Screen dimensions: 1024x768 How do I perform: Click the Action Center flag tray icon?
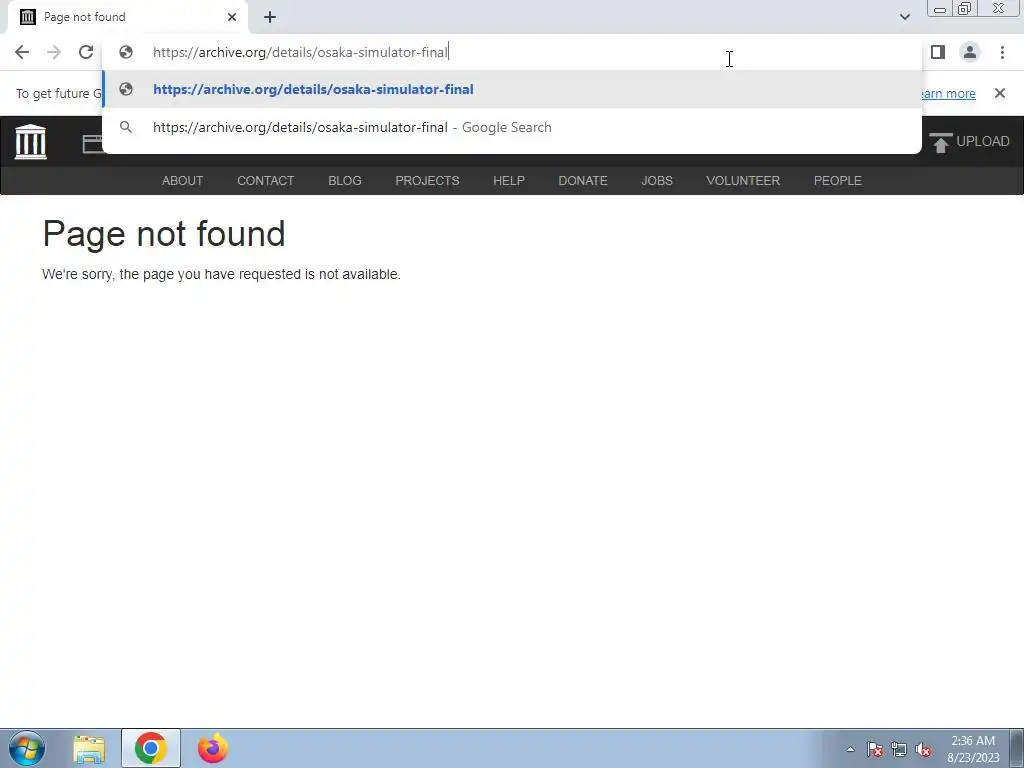pyautogui.click(x=875, y=749)
